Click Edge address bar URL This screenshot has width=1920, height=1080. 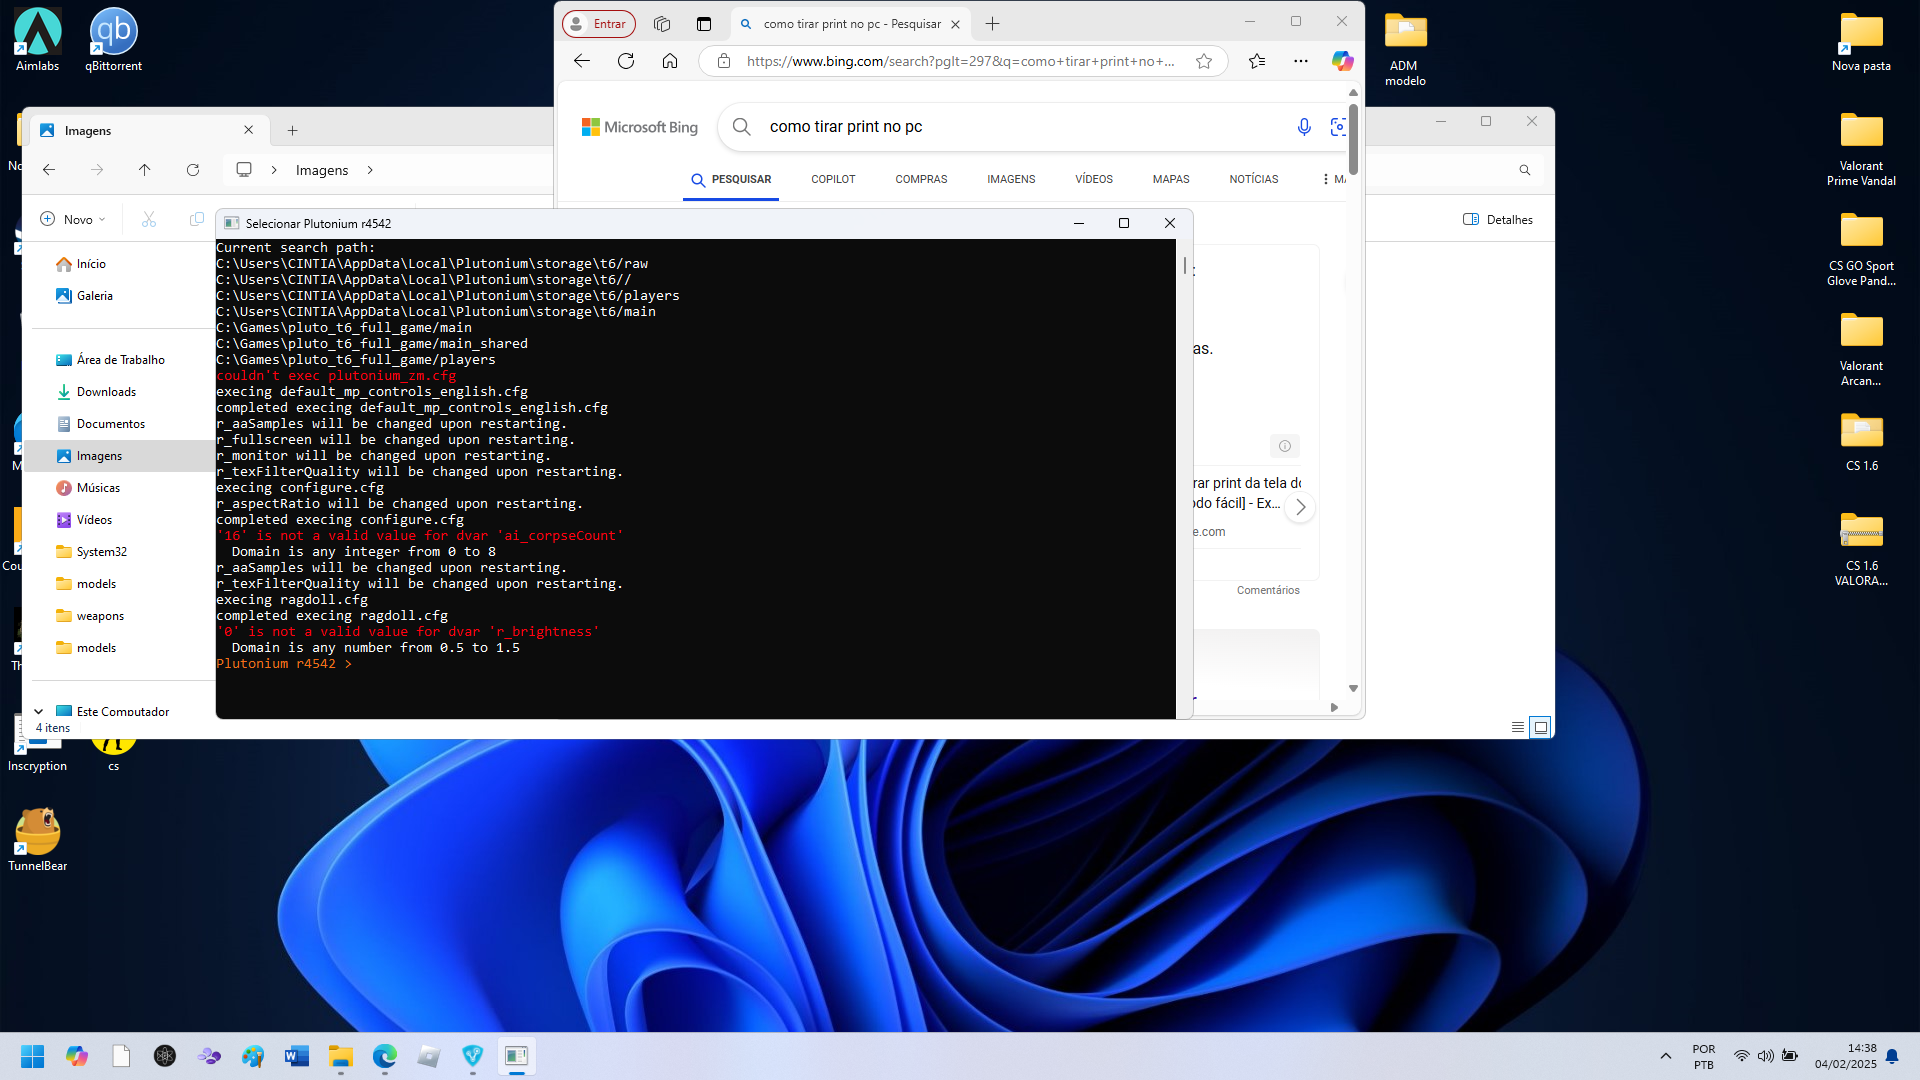tap(960, 61)
